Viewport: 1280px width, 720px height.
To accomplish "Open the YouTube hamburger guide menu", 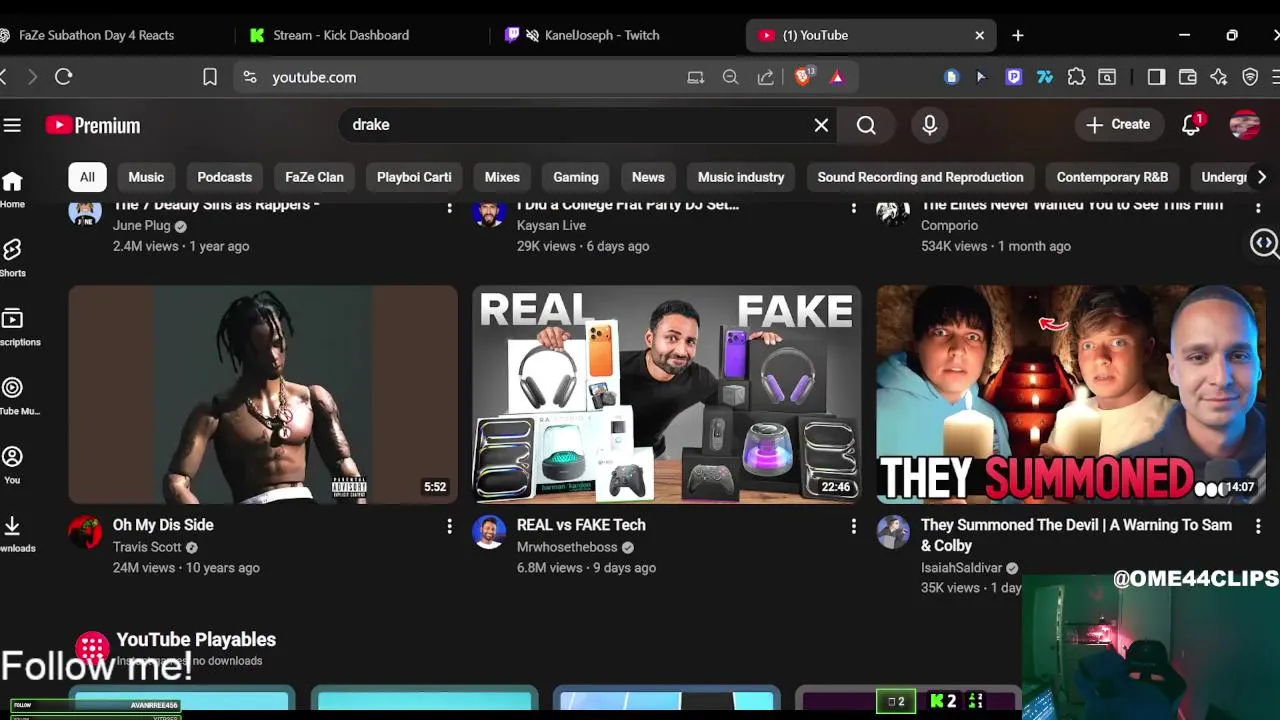I will pyautogui.click(x=12, y=125).
